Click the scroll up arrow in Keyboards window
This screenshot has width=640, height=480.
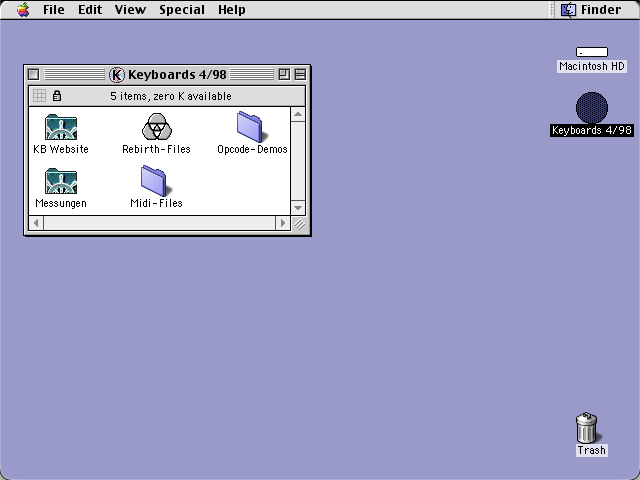298,114
